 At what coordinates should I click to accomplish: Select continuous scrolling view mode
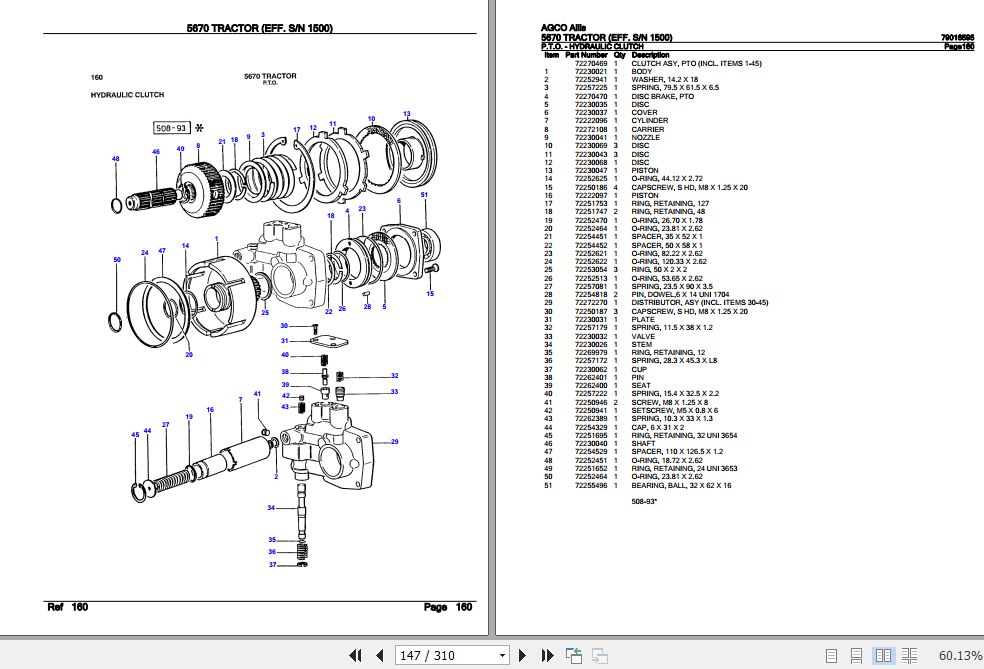857,655
